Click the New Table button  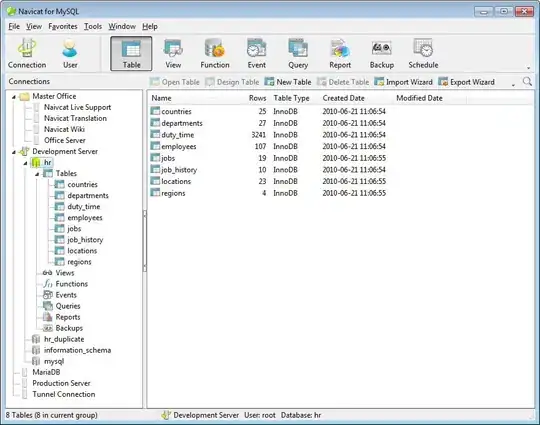tap(288, 82)
